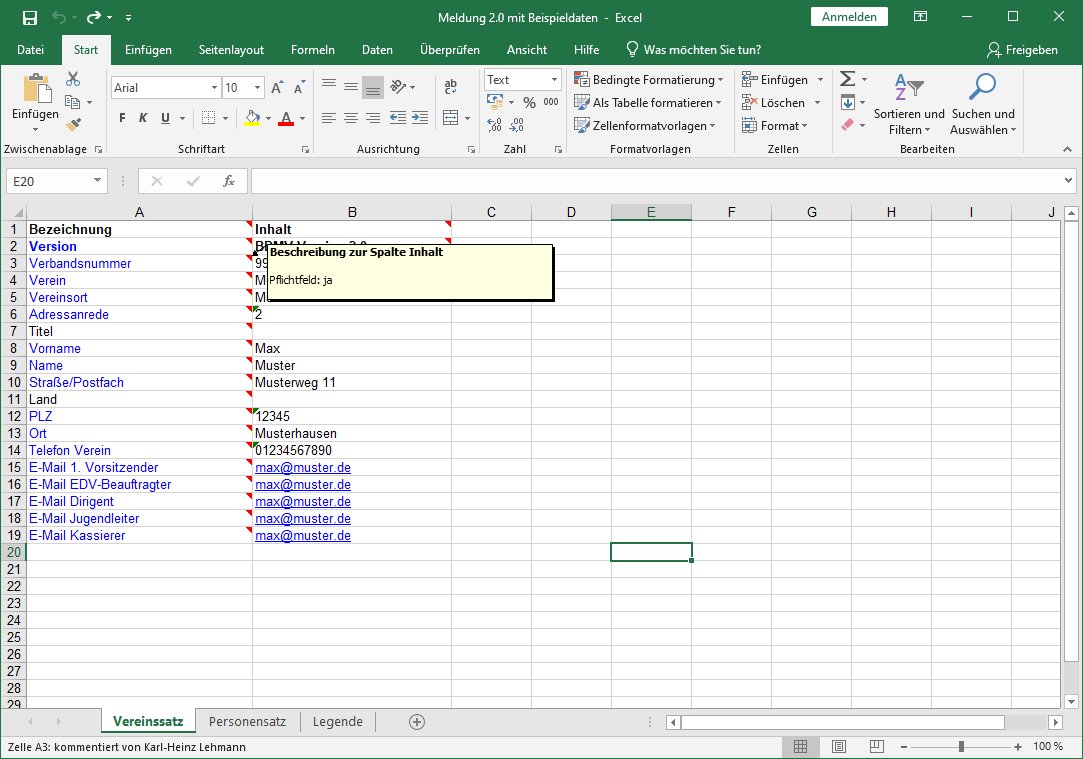This screenshot has width=1083, height=759.
Task: Open Insert Function via the fx icon
Action: tap(229, 182)
